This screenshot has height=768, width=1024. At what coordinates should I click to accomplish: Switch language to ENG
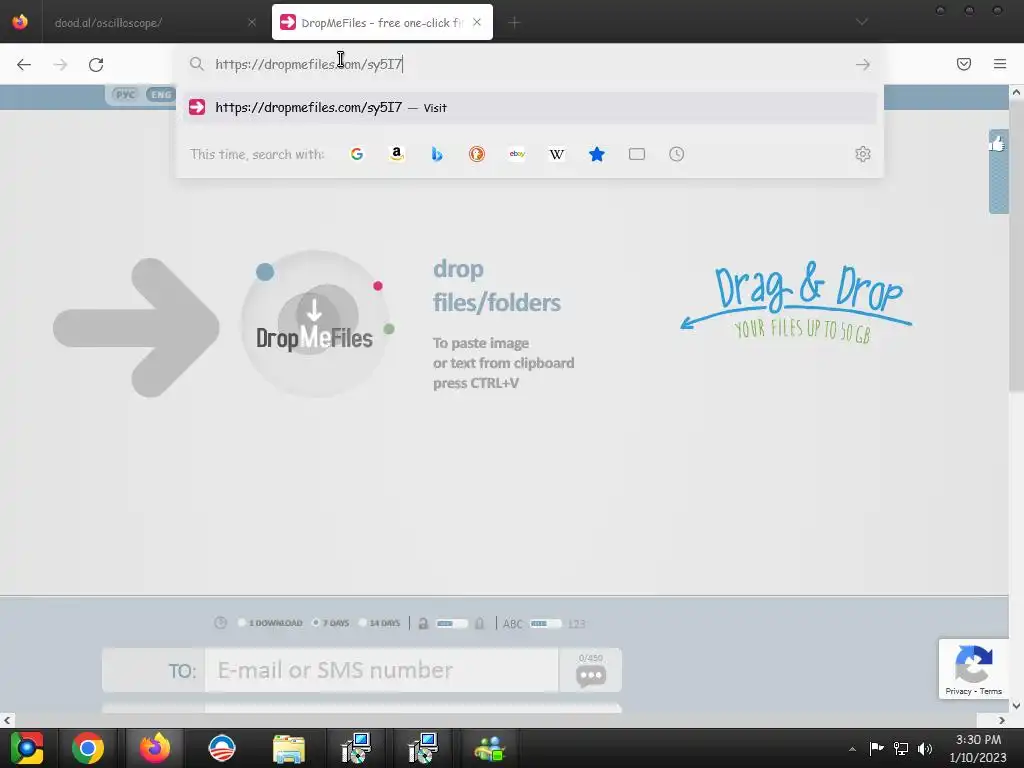pos(160,95)
